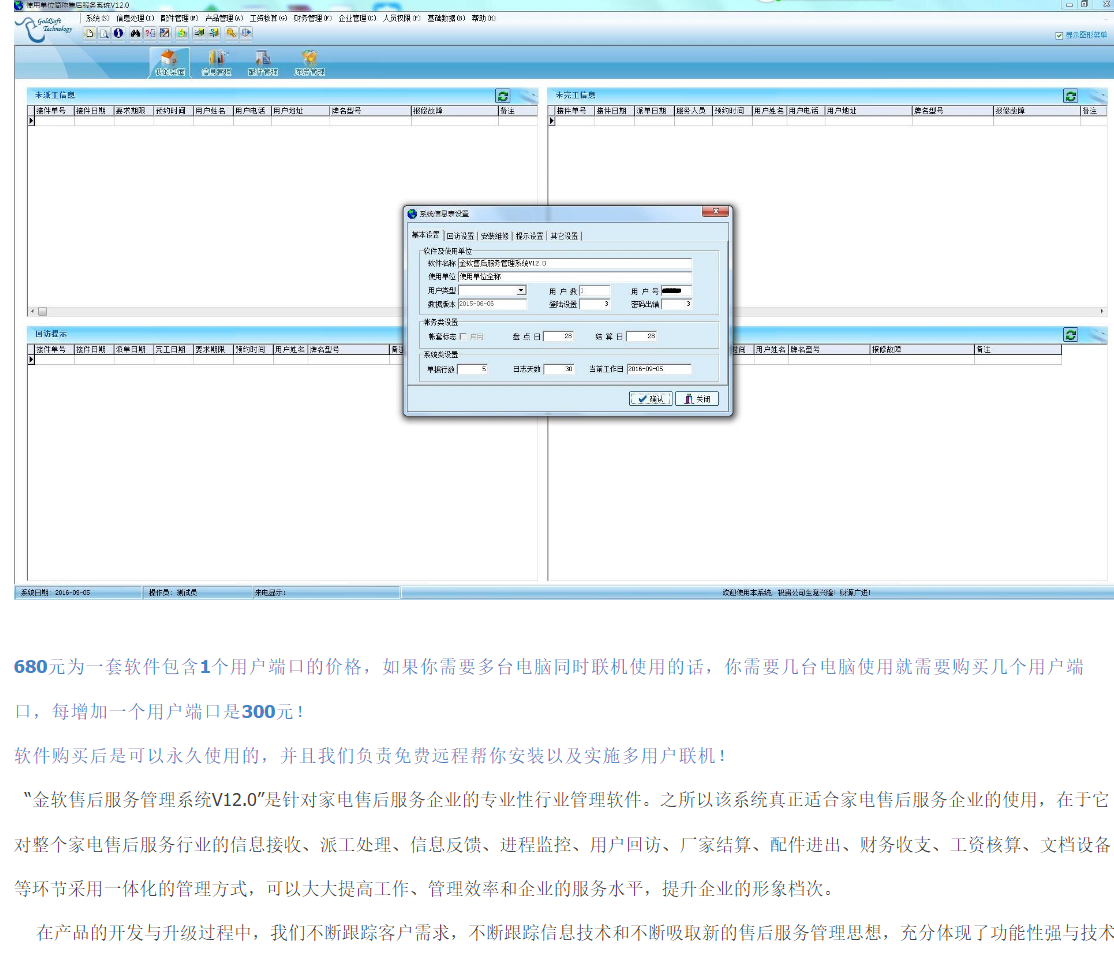Click the 软件名称 input field
The image size is (1114, 960).
point(575,264)
